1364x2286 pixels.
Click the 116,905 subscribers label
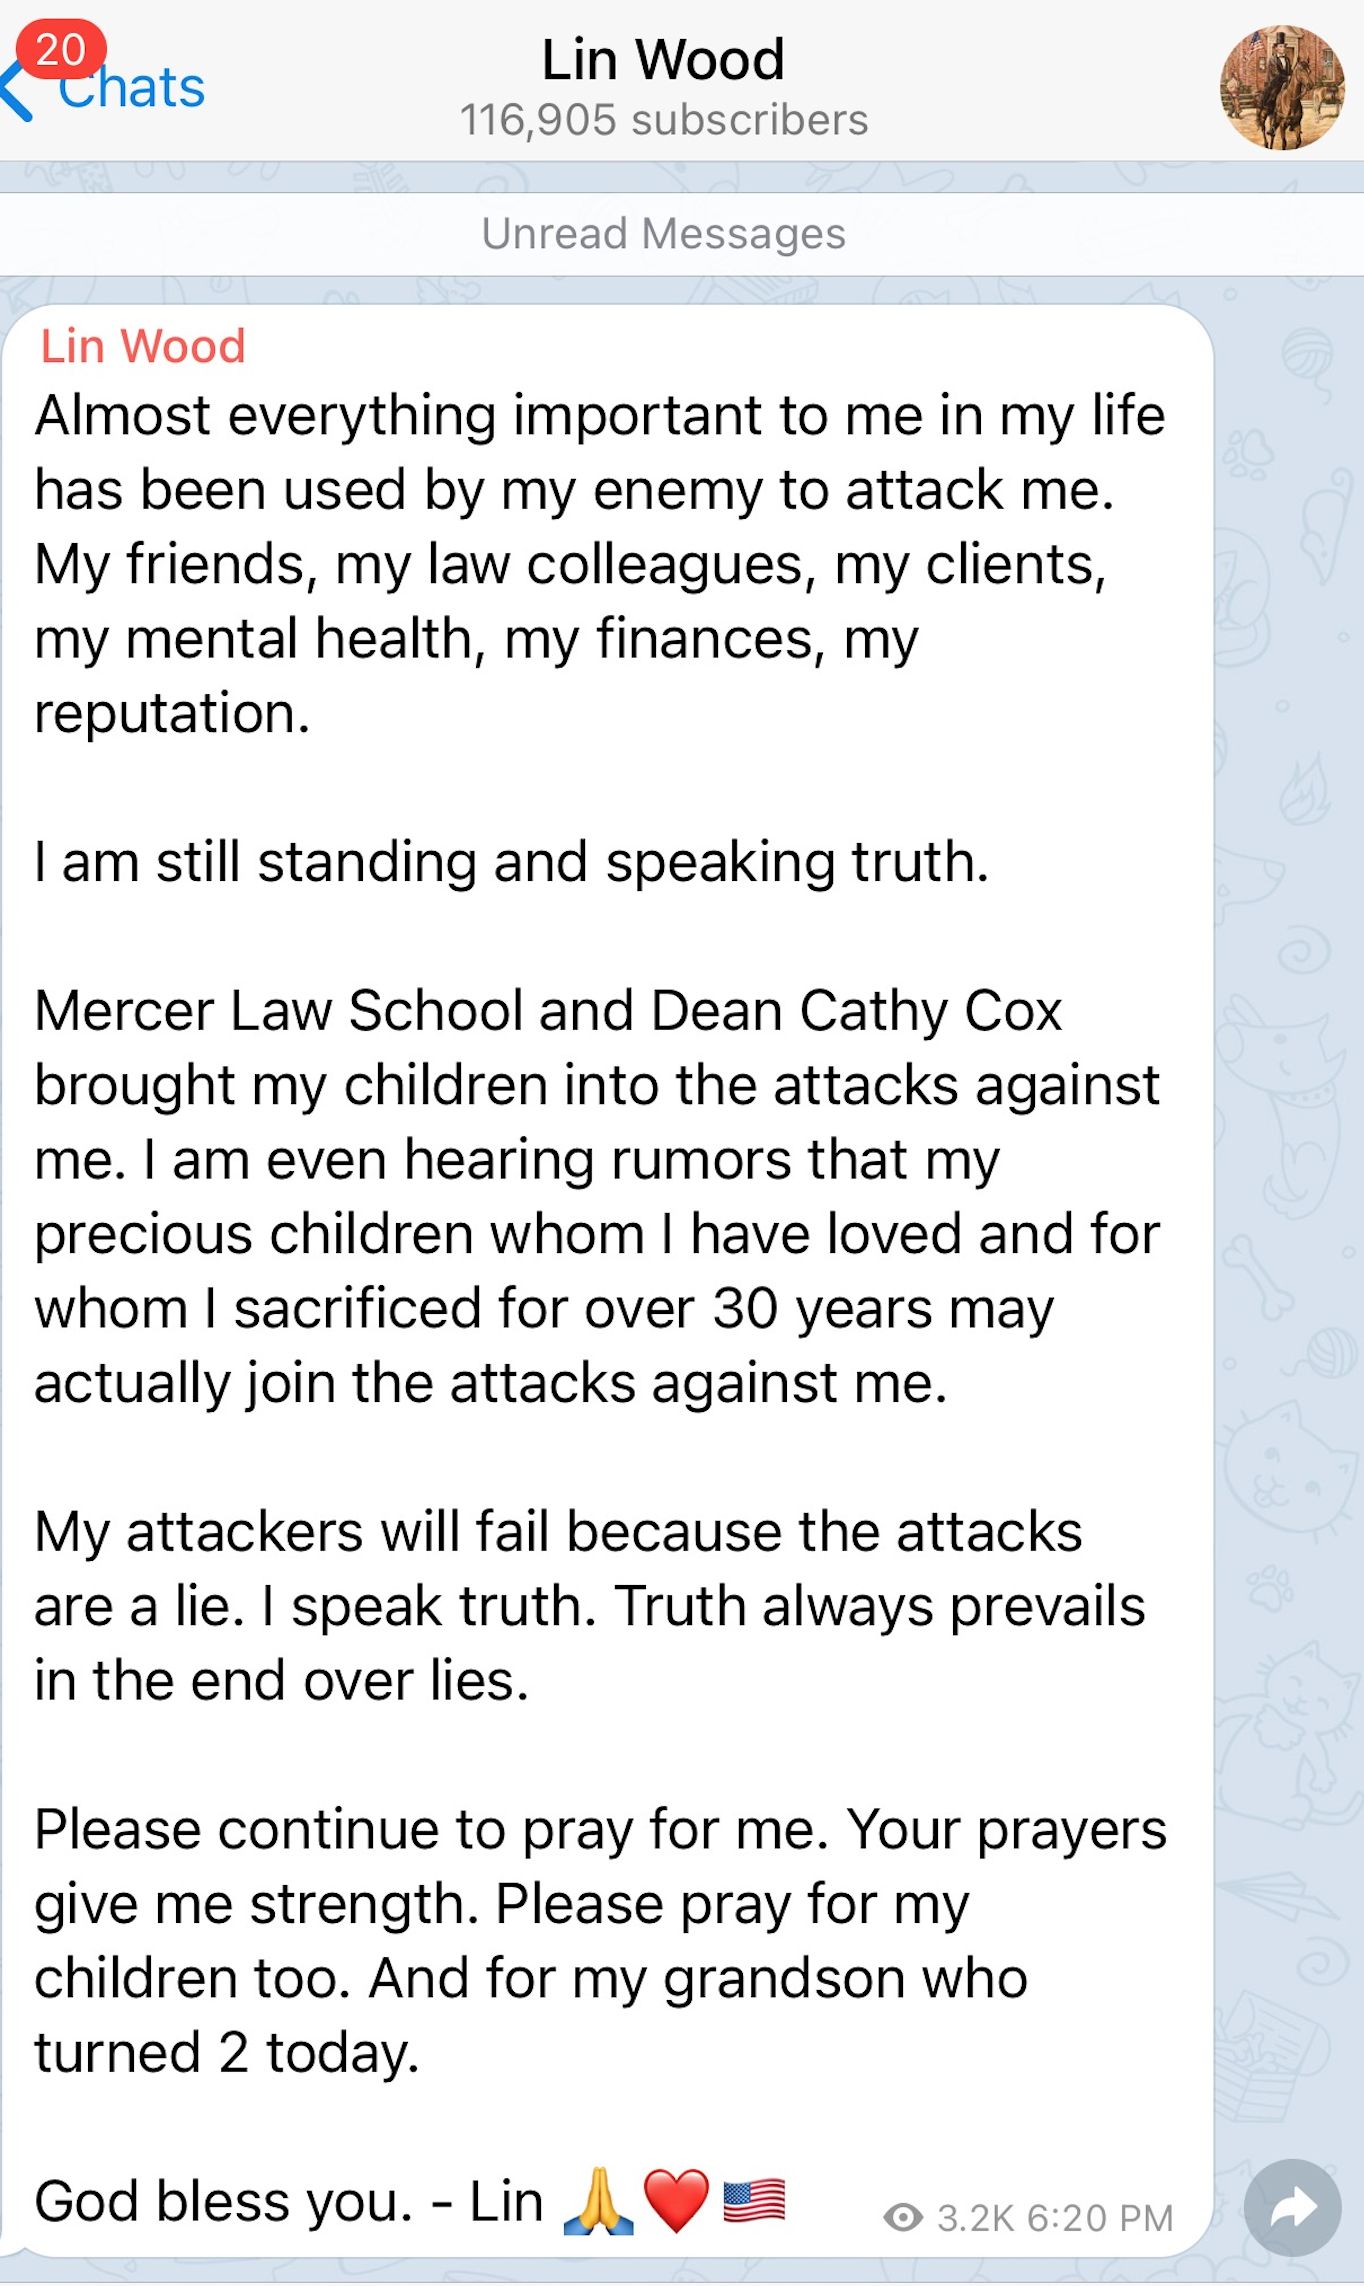point(663,121)
